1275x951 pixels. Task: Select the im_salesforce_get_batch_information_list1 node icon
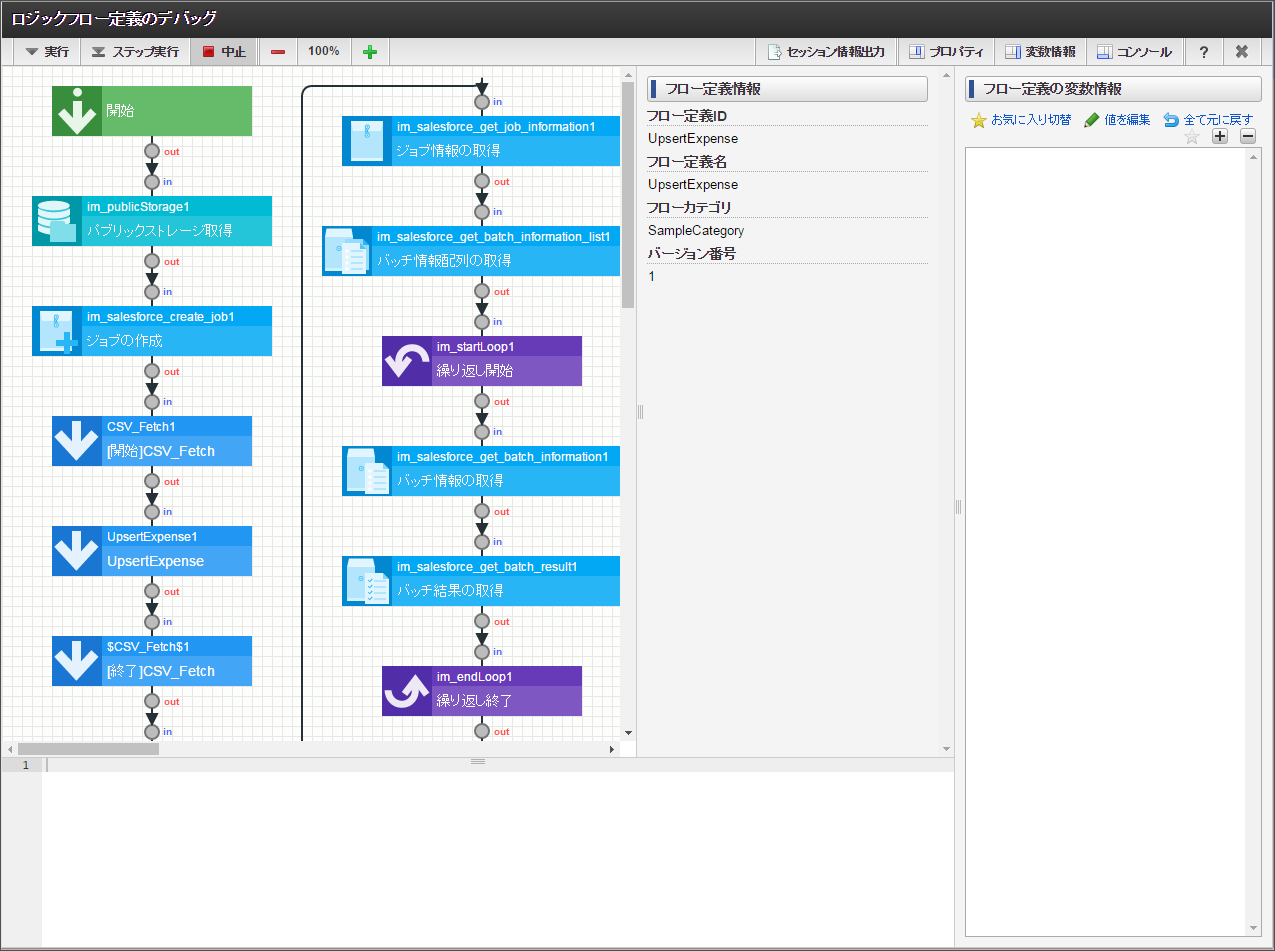pyautogui.click(x=347, y=251)
